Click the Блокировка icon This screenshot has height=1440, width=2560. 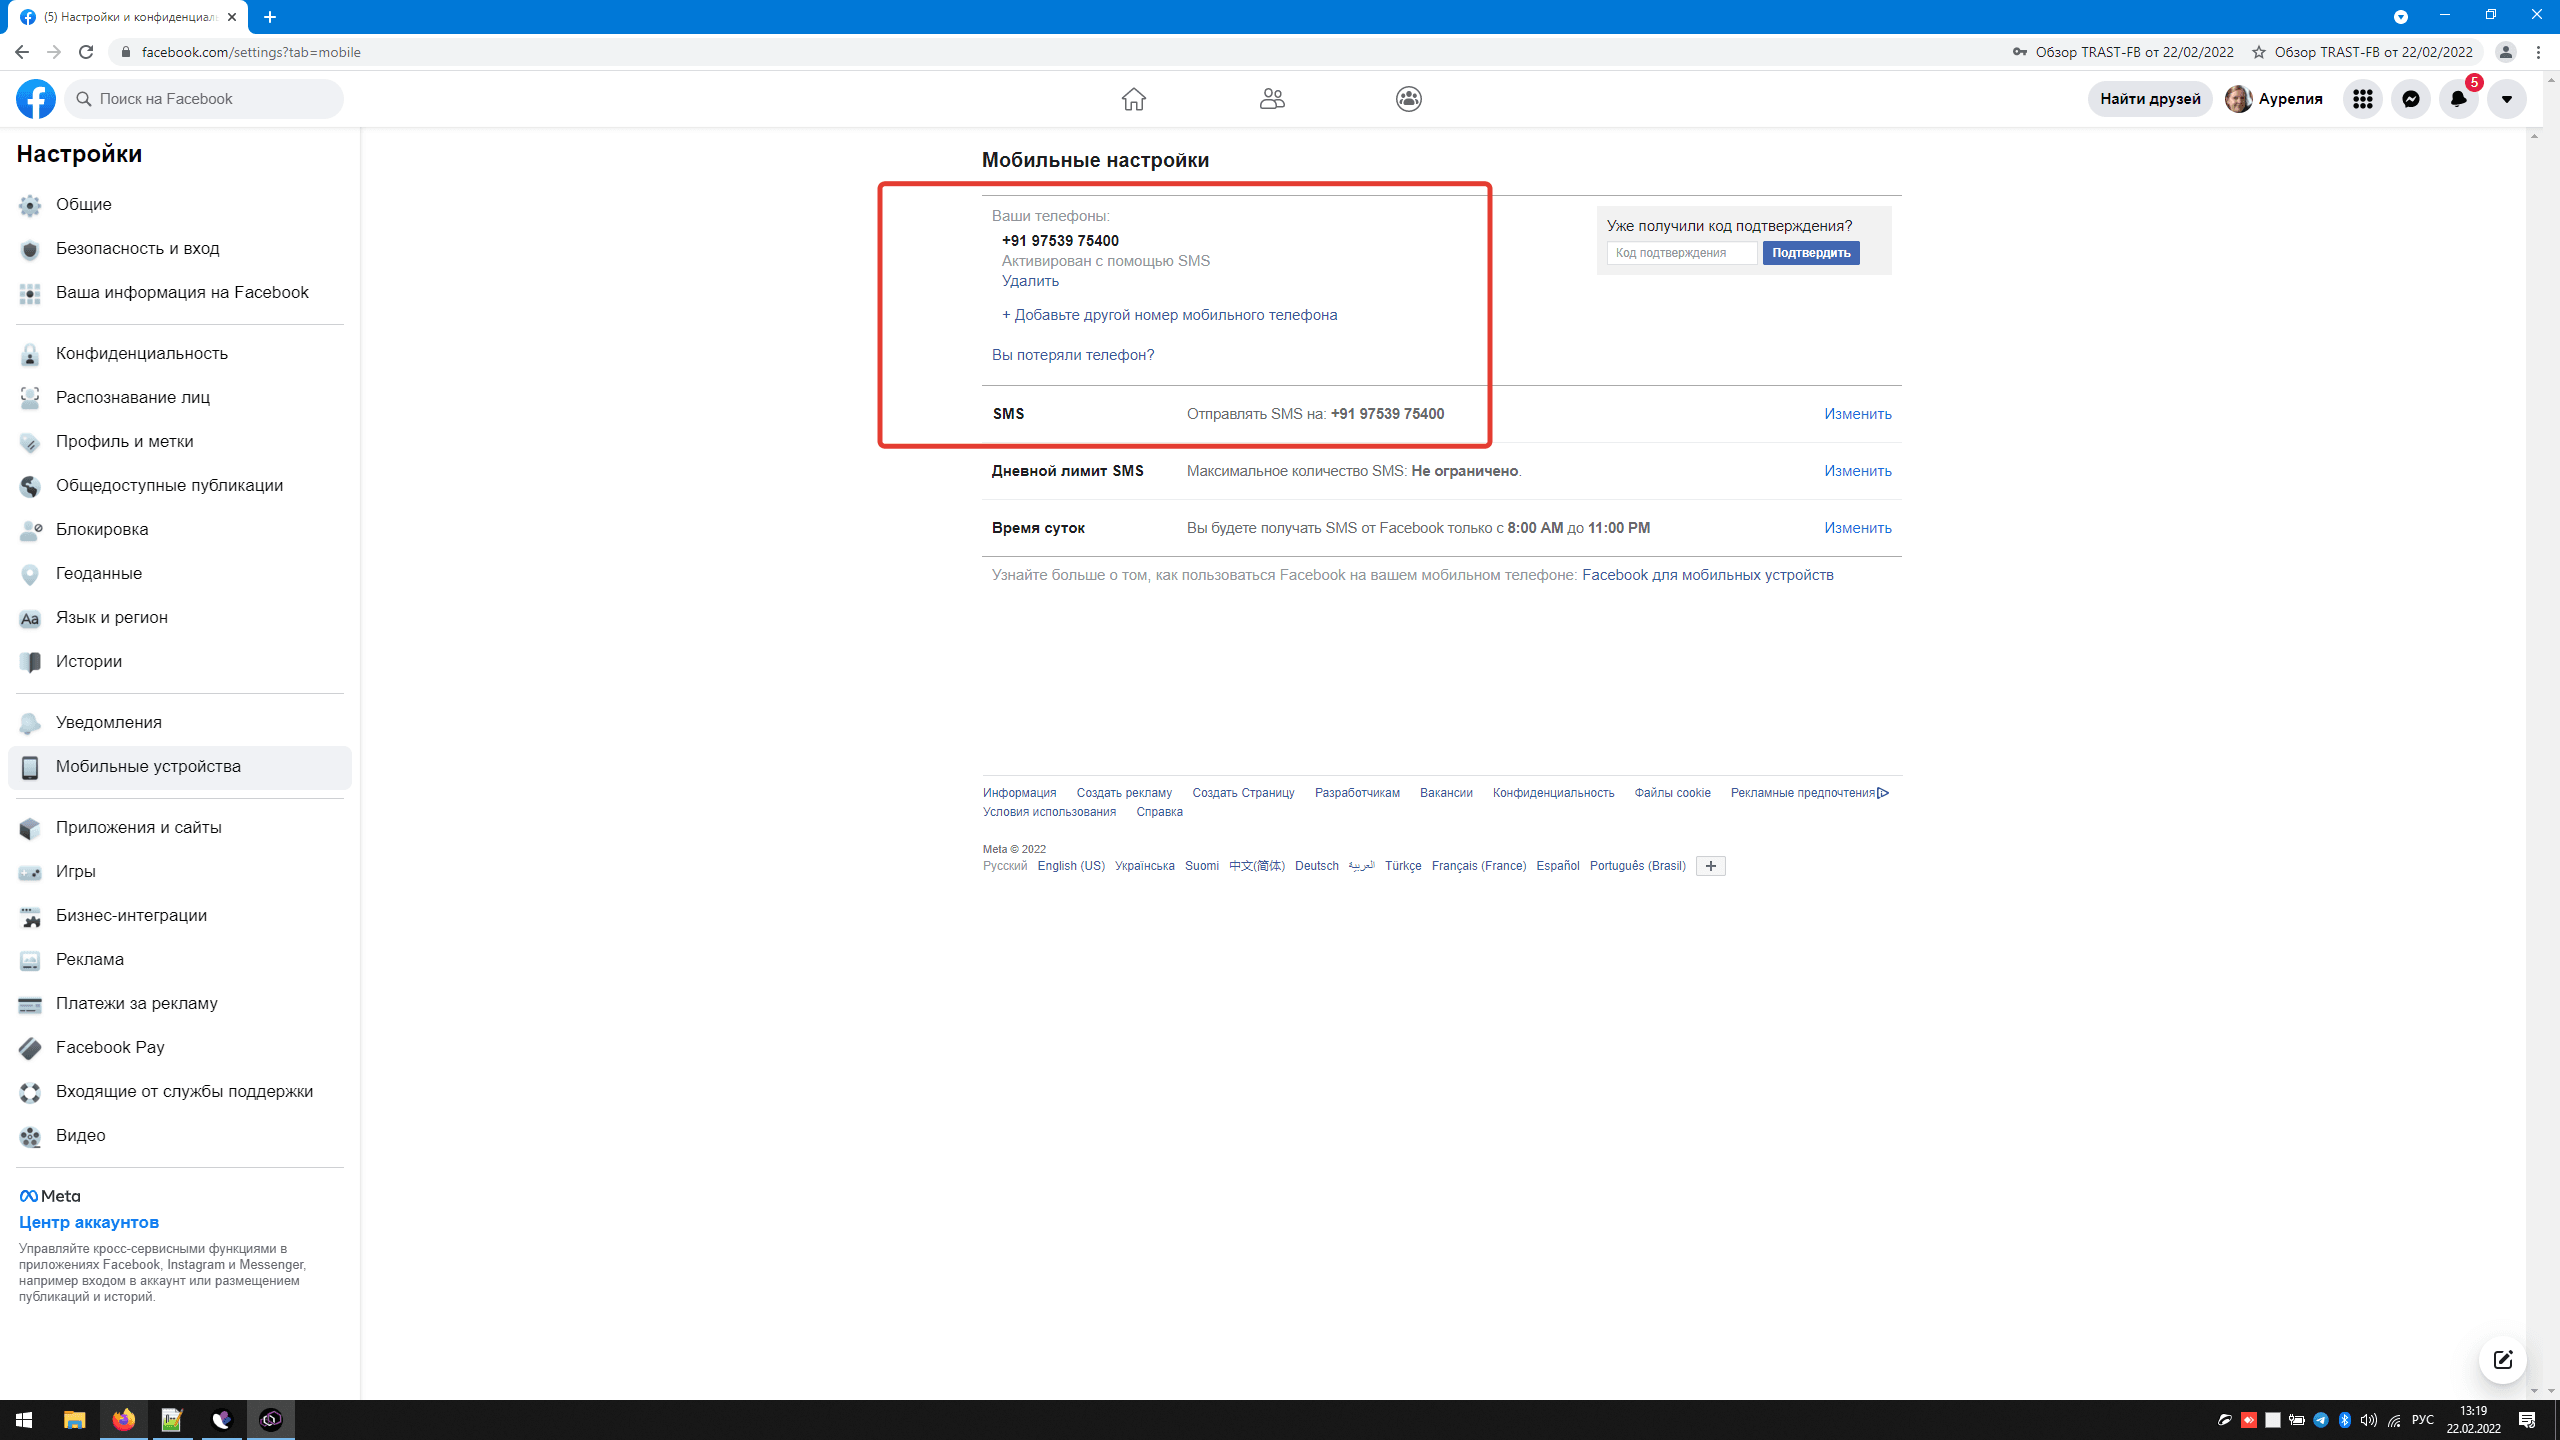[30, 530]
